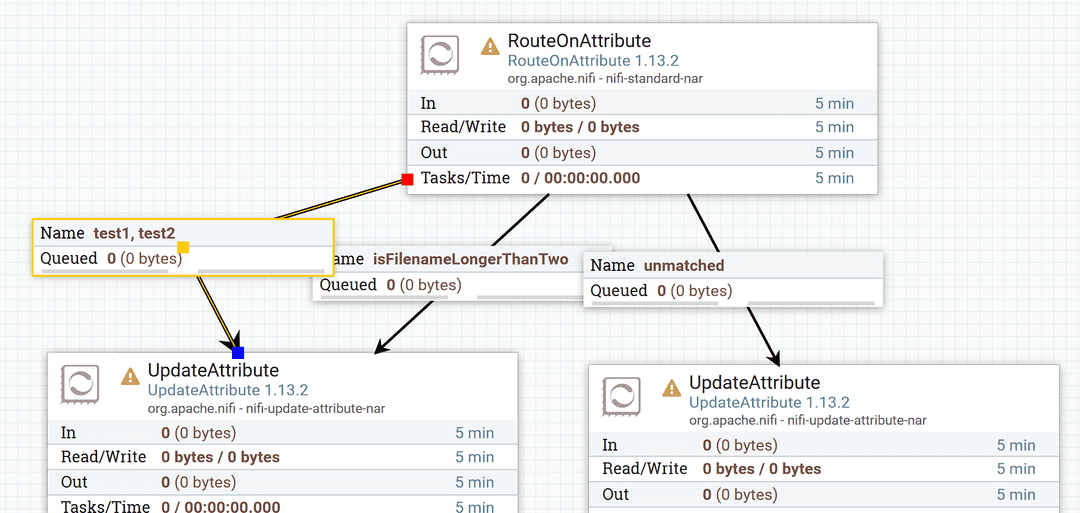Click right UpdateAttribute Out row
1080x513 pixels.
[x=824, y=494]
